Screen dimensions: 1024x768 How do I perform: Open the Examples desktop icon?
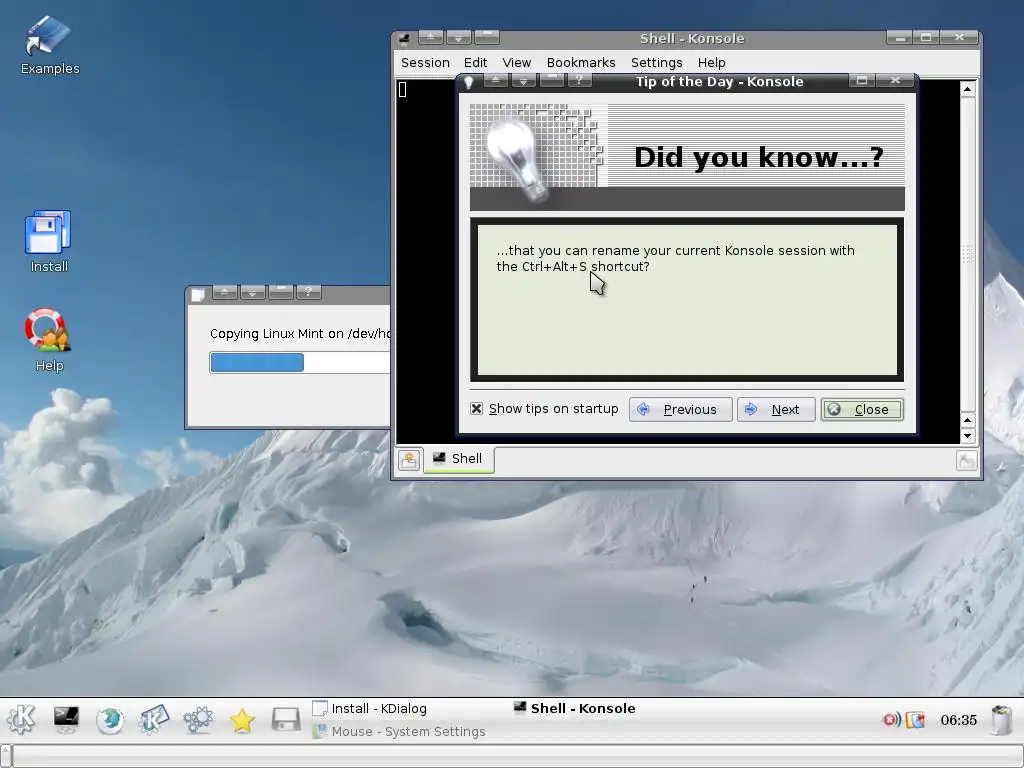point(48,44)
